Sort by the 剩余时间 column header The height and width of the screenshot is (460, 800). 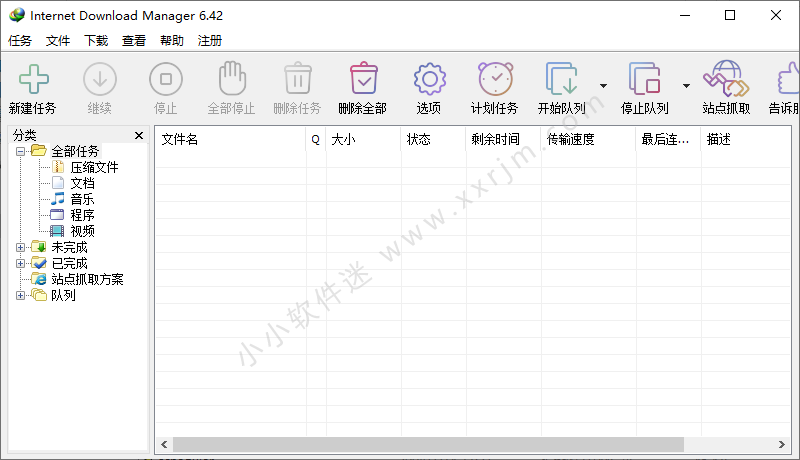[x=503, y=139]
